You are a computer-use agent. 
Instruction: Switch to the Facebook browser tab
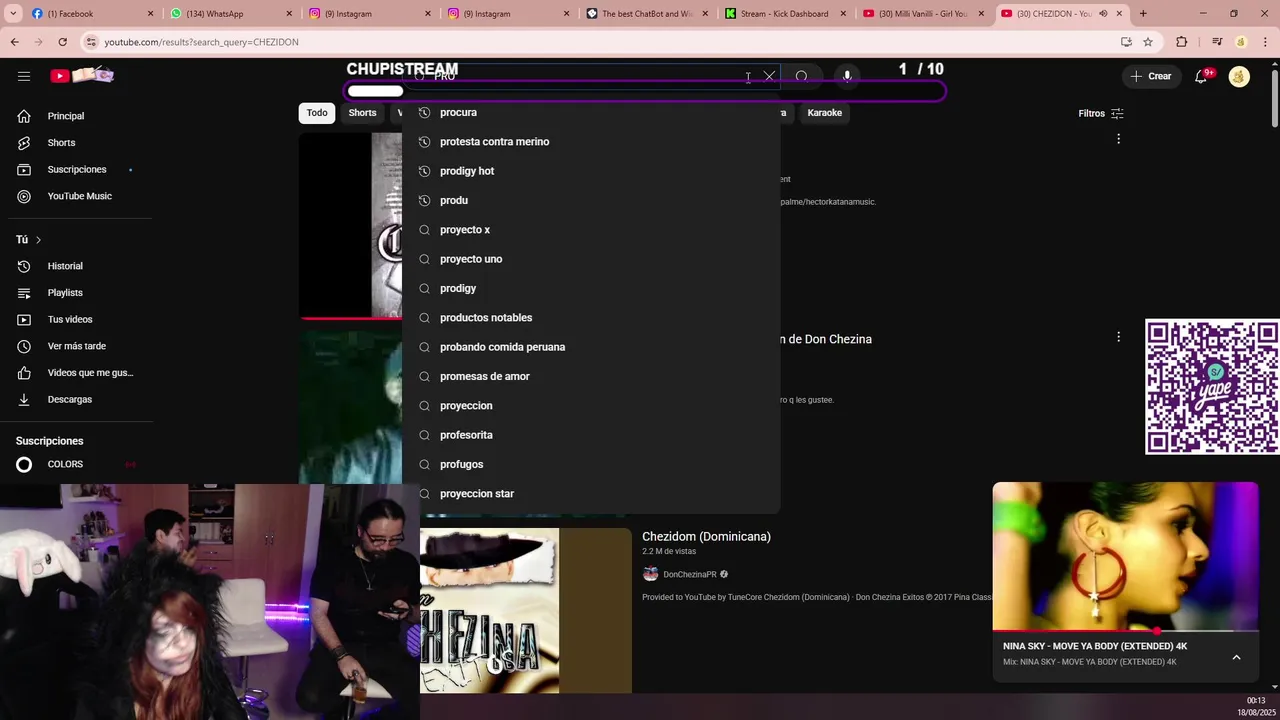[x=92, y=13]
